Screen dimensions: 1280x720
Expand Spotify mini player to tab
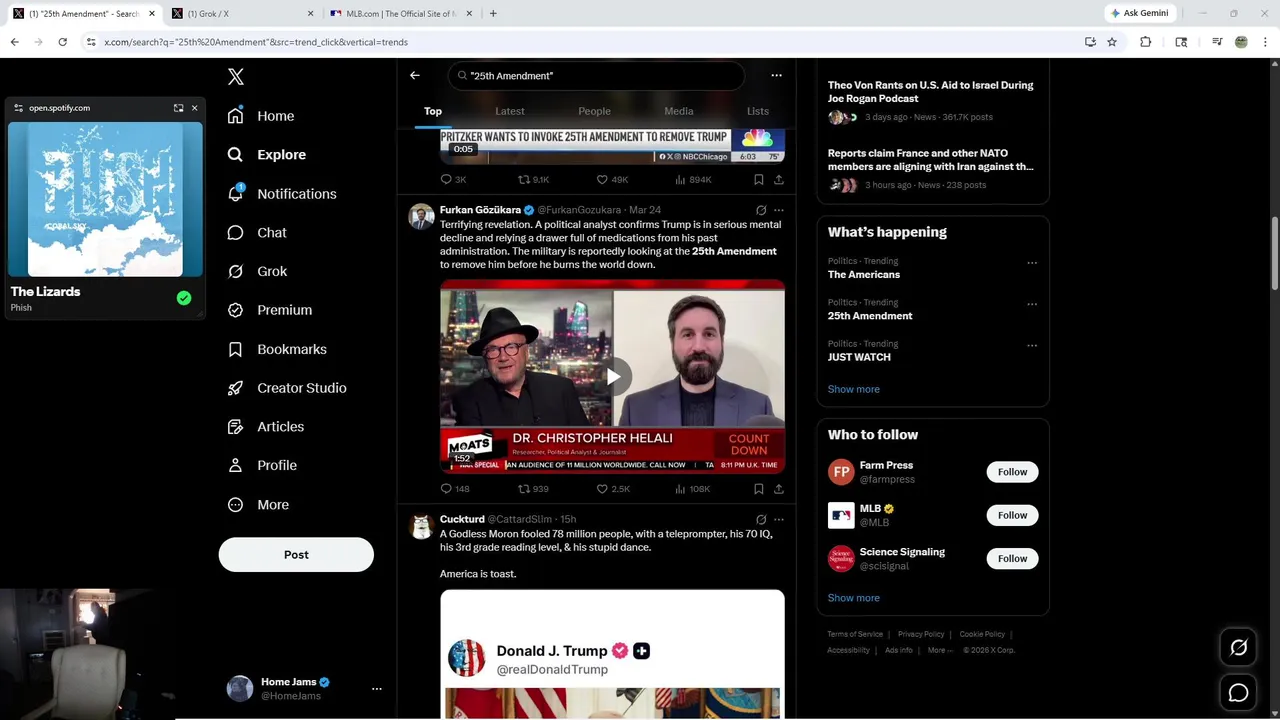click(178, 108)
